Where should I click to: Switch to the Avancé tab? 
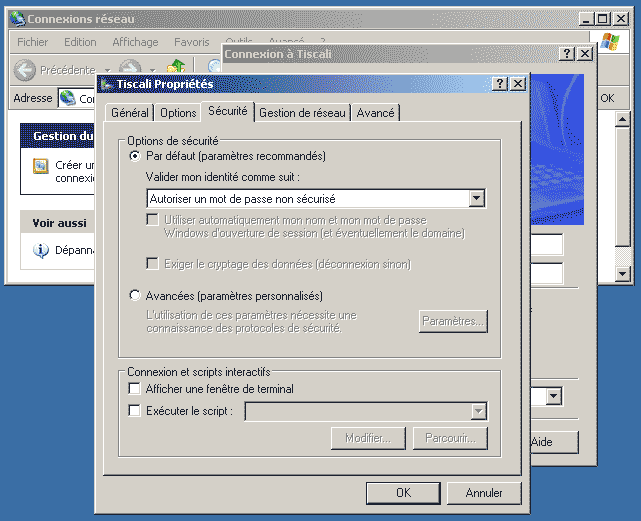coord(375,112)
